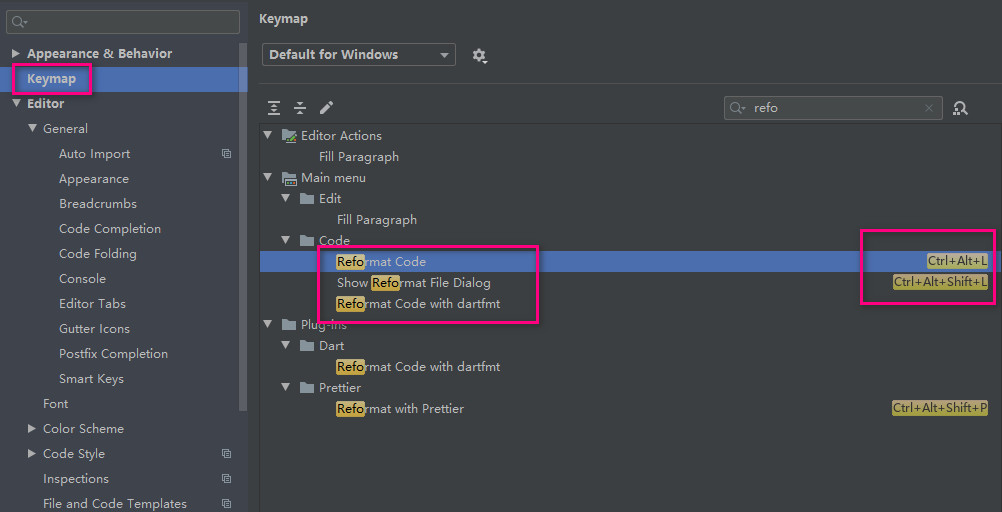The image size is (1002, 512).
Task: Click the Ctrl+Alt+L shortcut label
Action: pos(957,261)
